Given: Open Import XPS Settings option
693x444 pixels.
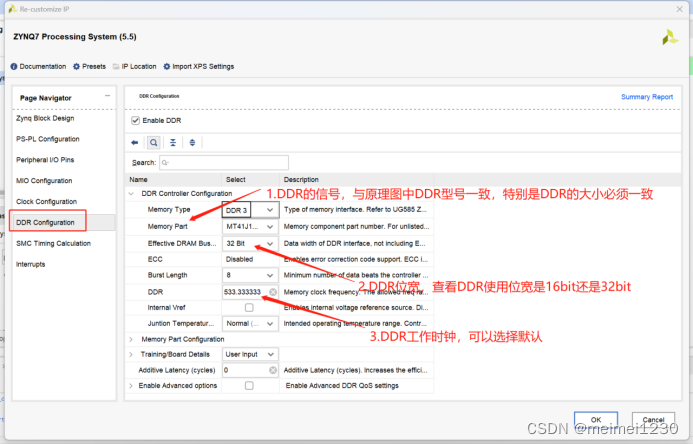Looking at the screenshot, I should click(198, 66).
